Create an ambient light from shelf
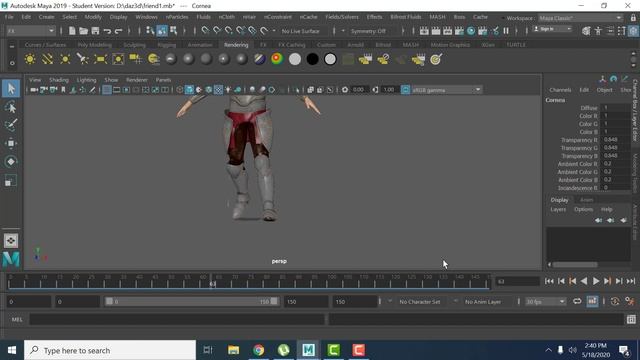This screenshot has width=640, height=360. (x=30, y=59)
